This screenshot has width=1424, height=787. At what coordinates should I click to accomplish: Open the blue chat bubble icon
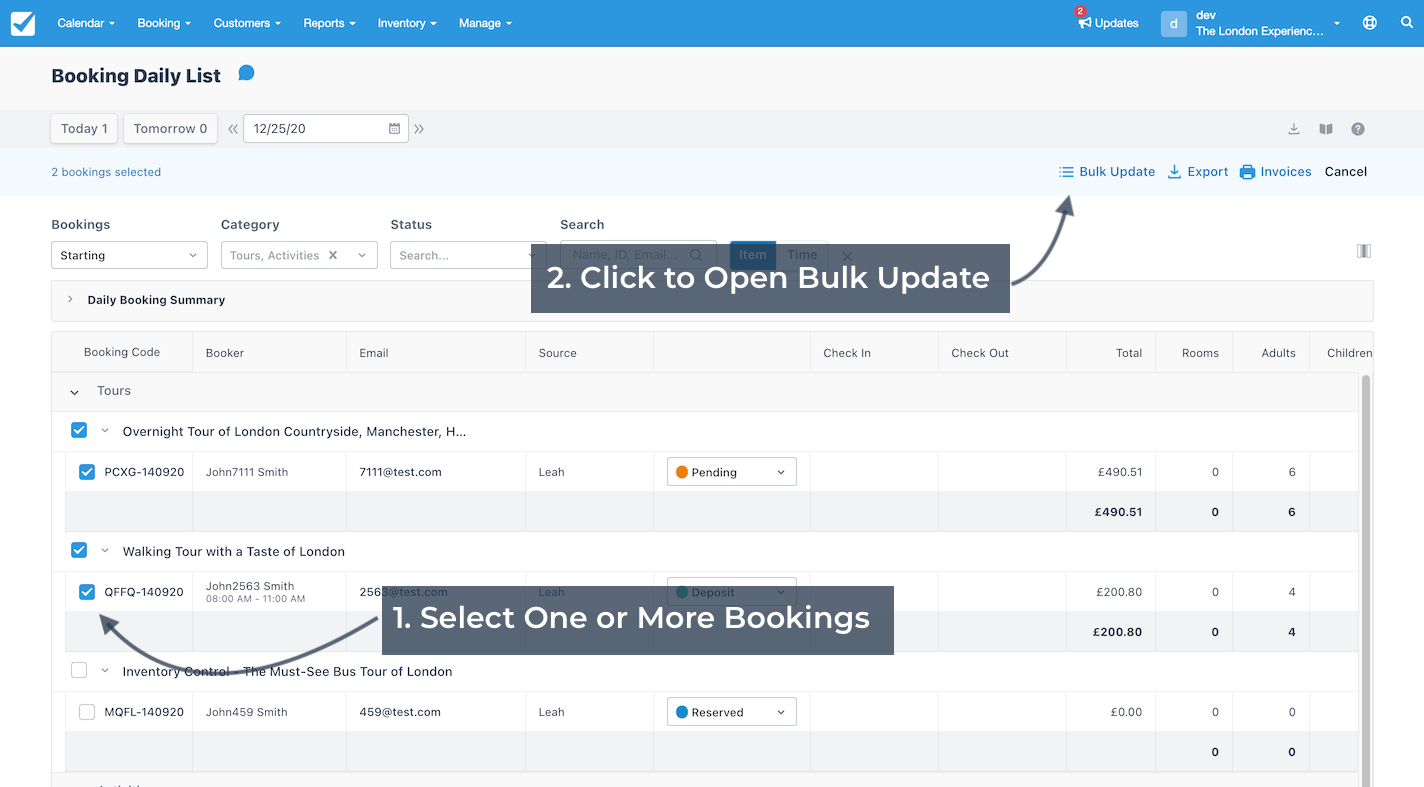point(246,73)
